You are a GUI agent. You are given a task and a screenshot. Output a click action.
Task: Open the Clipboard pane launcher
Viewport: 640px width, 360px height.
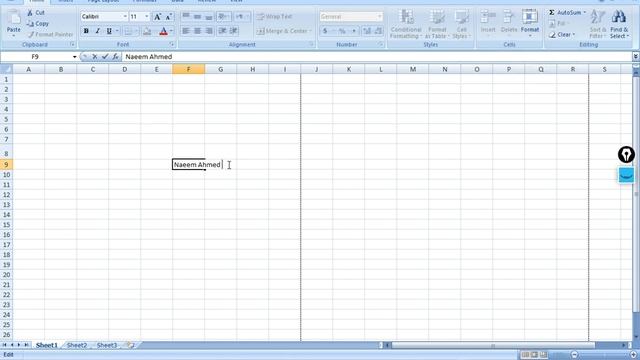click(x=72, y=44)
